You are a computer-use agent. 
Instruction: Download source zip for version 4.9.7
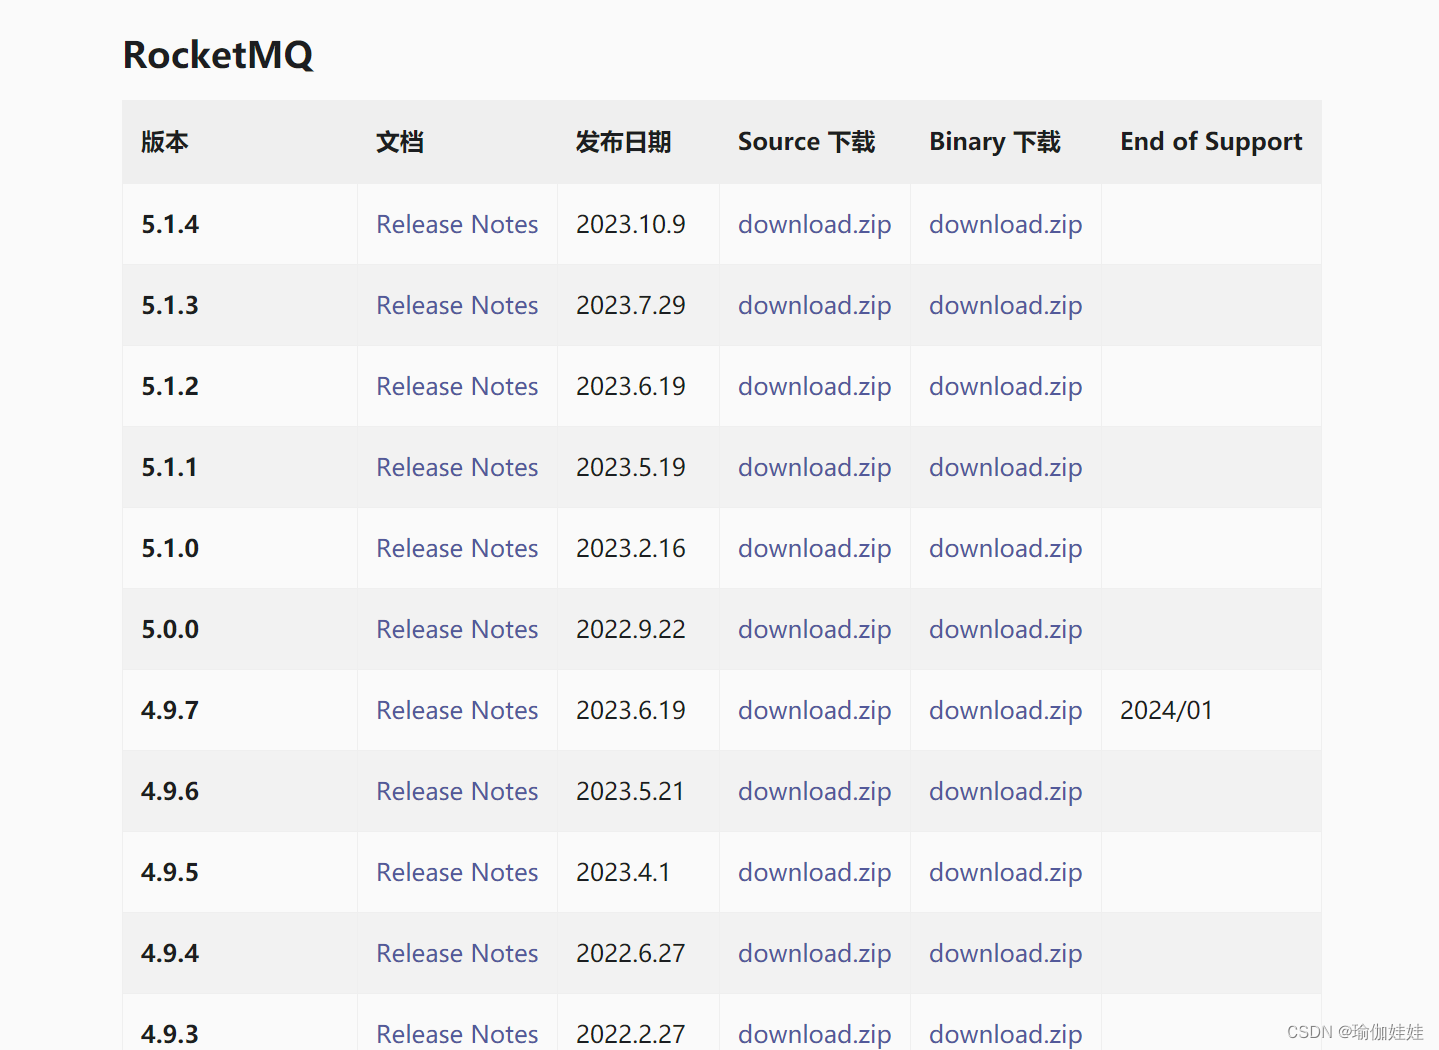[x=814, y=710]
